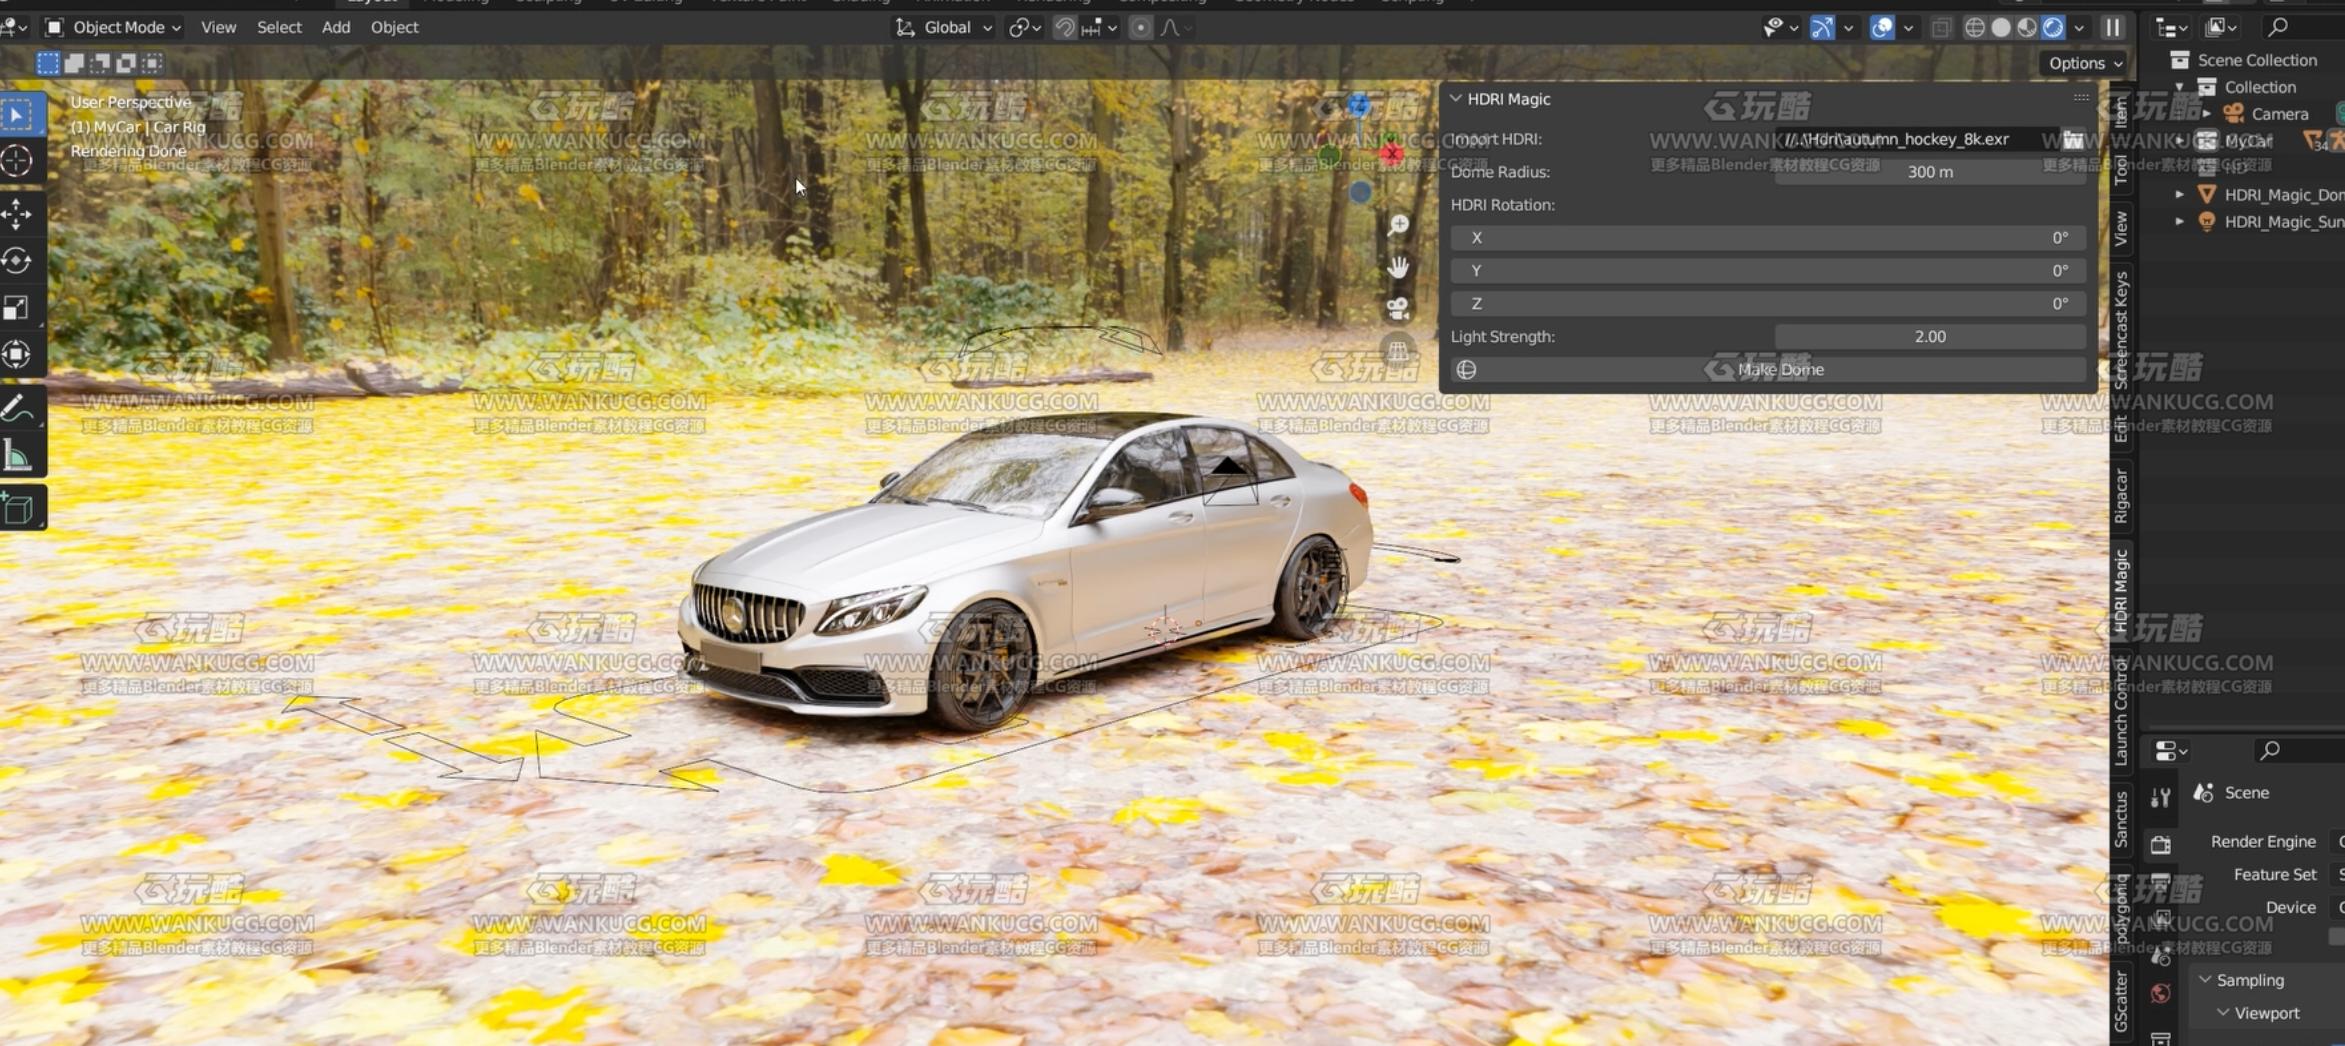Select the Scale tool

click(x=18, y=308)
